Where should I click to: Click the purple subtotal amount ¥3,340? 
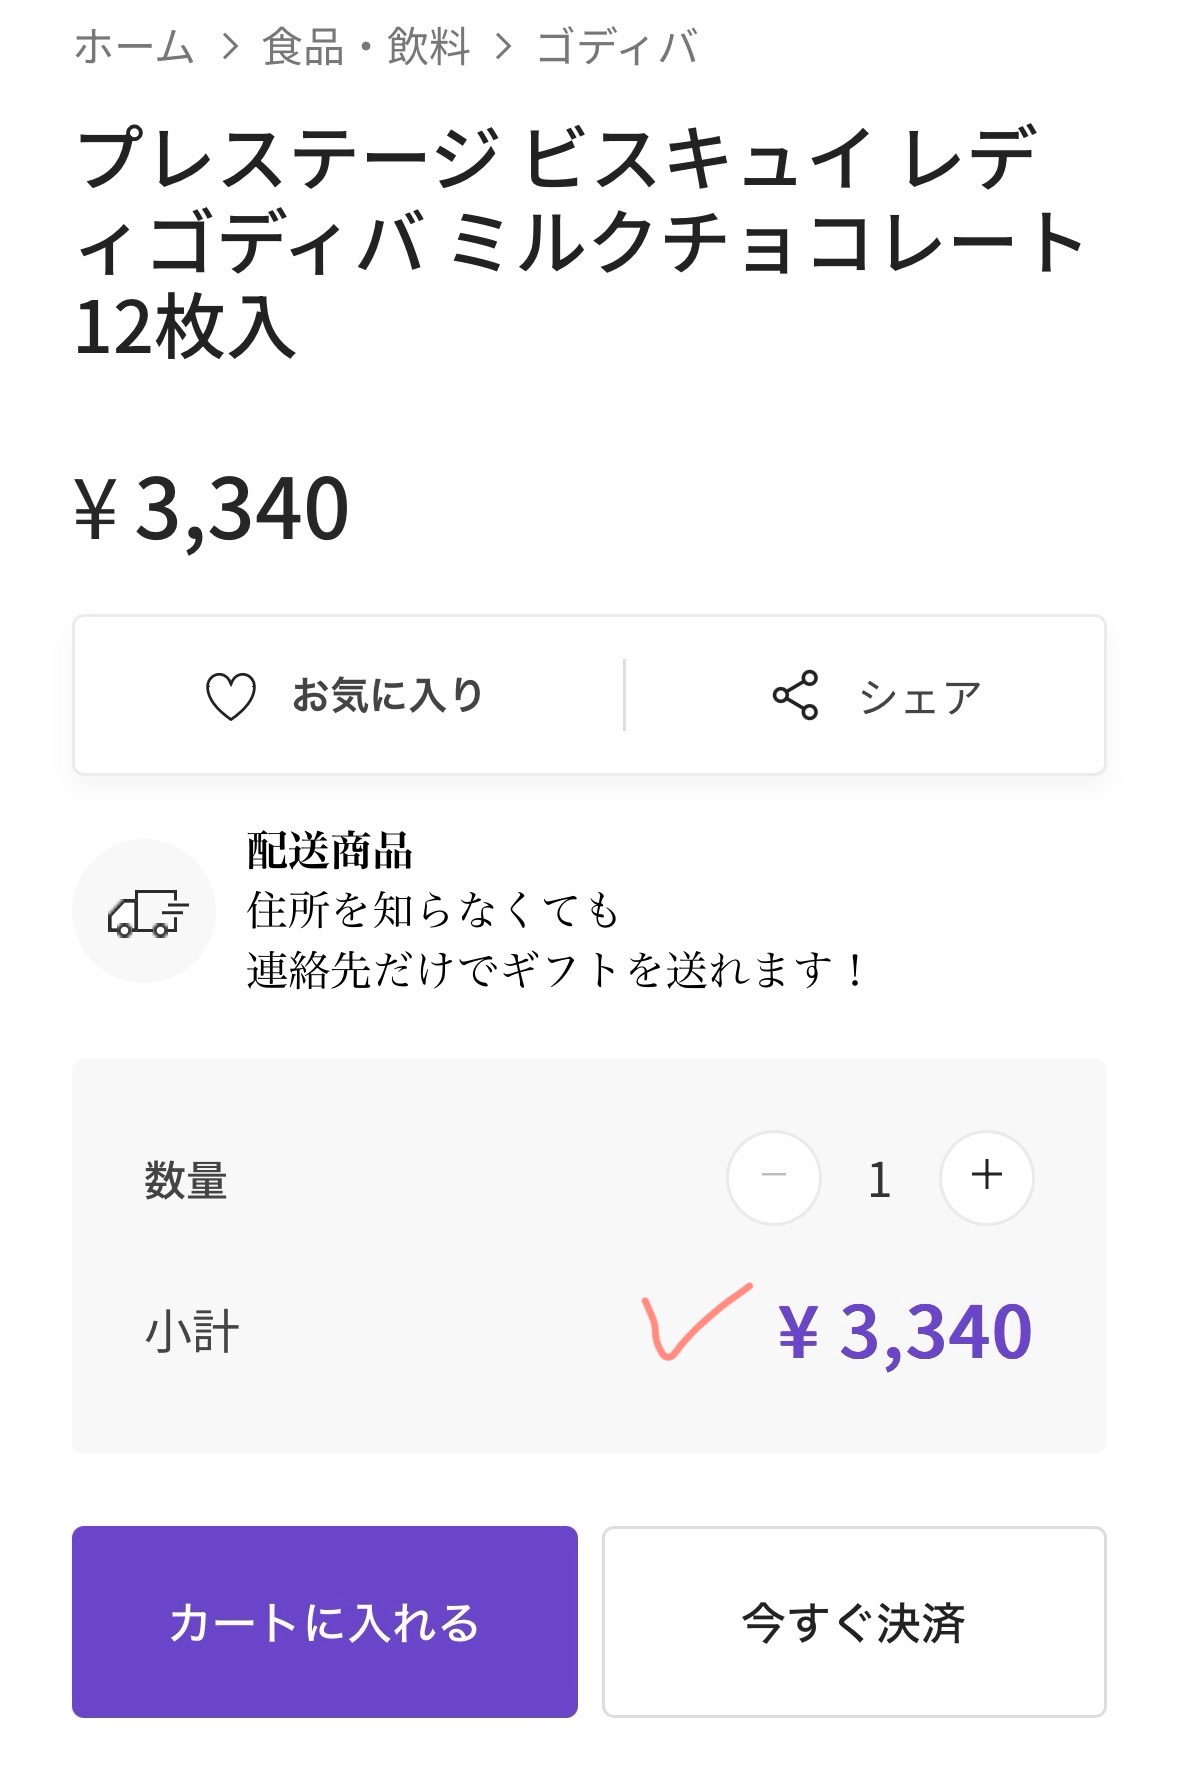pyautogui.click(x=905, y=1332)
